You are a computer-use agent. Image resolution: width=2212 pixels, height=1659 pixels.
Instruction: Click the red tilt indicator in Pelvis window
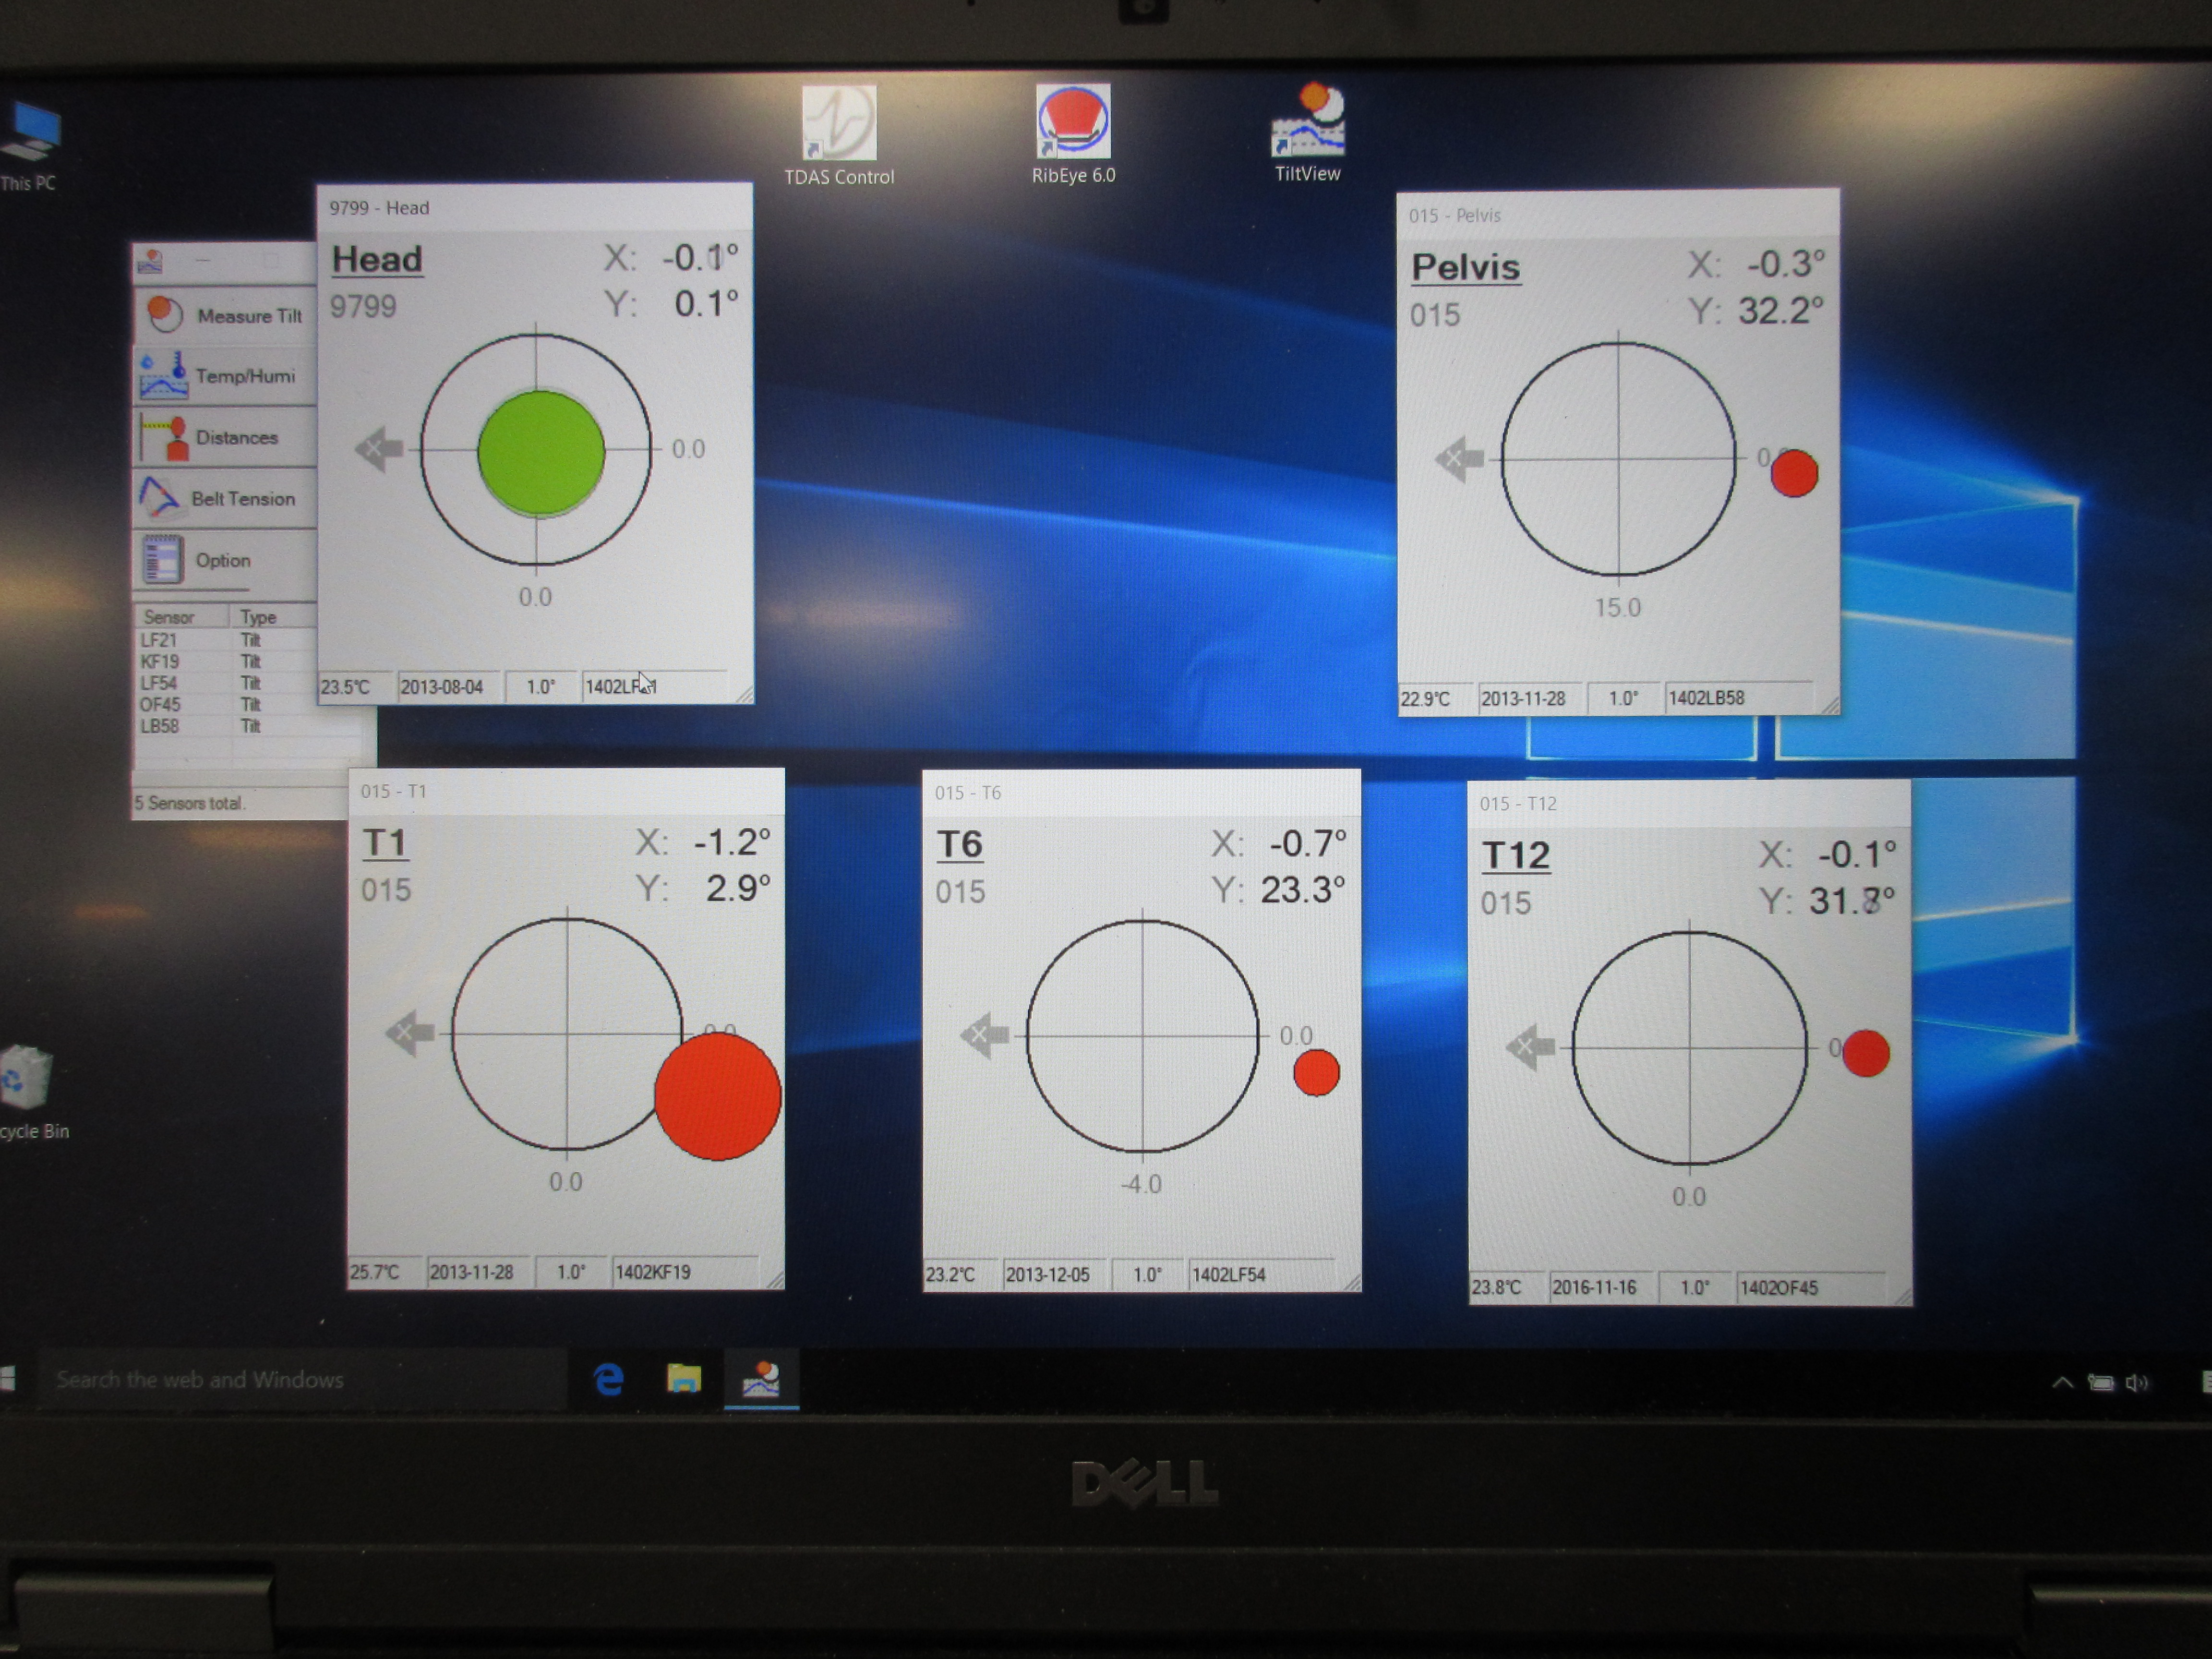tap(1794, 473)
